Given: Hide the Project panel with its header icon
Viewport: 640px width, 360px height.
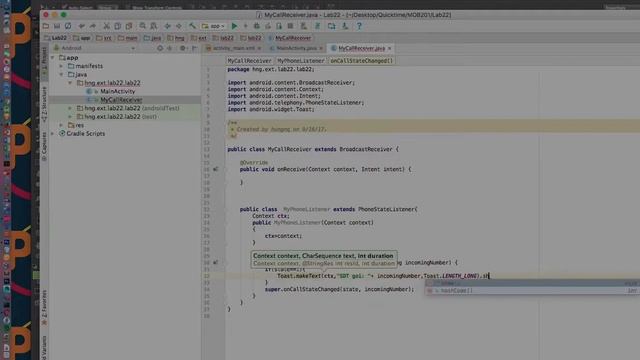Looking at the screenshot, I should (194, 48).
